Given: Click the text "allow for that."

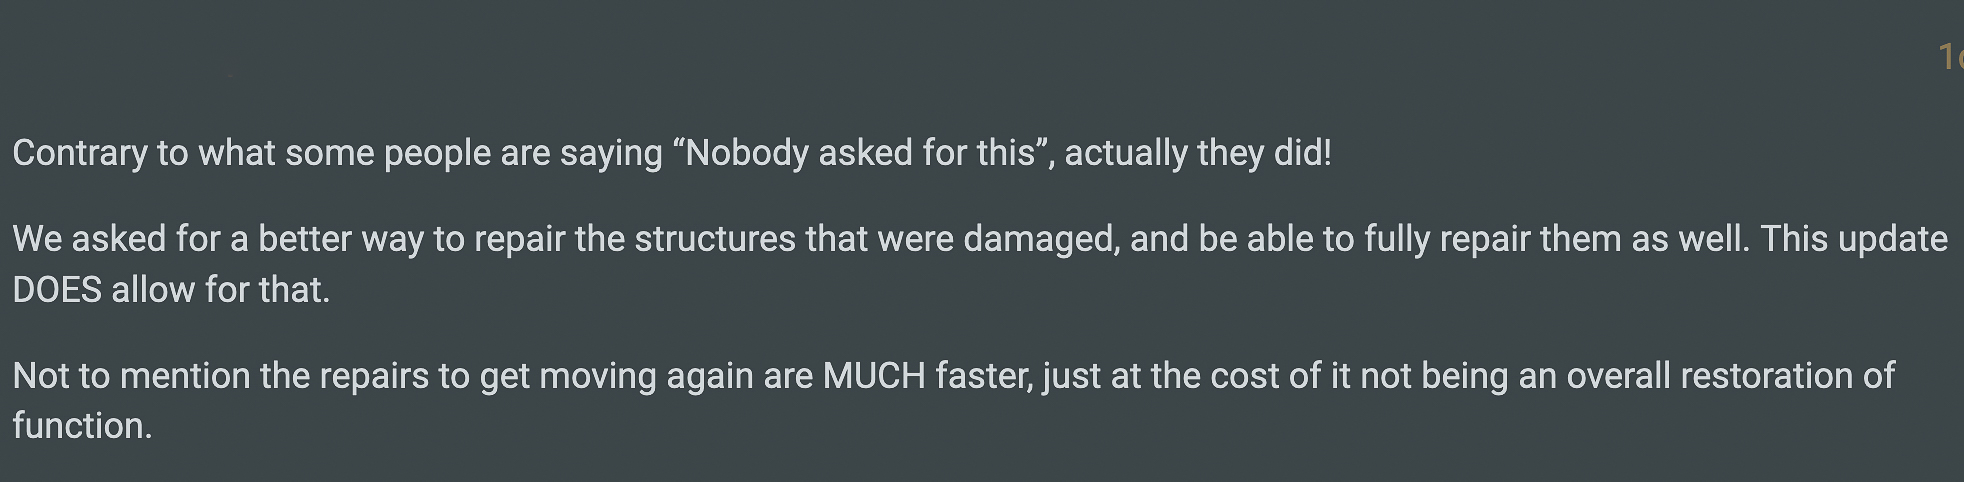Looking at the screenshot, I should click(220, 290).
